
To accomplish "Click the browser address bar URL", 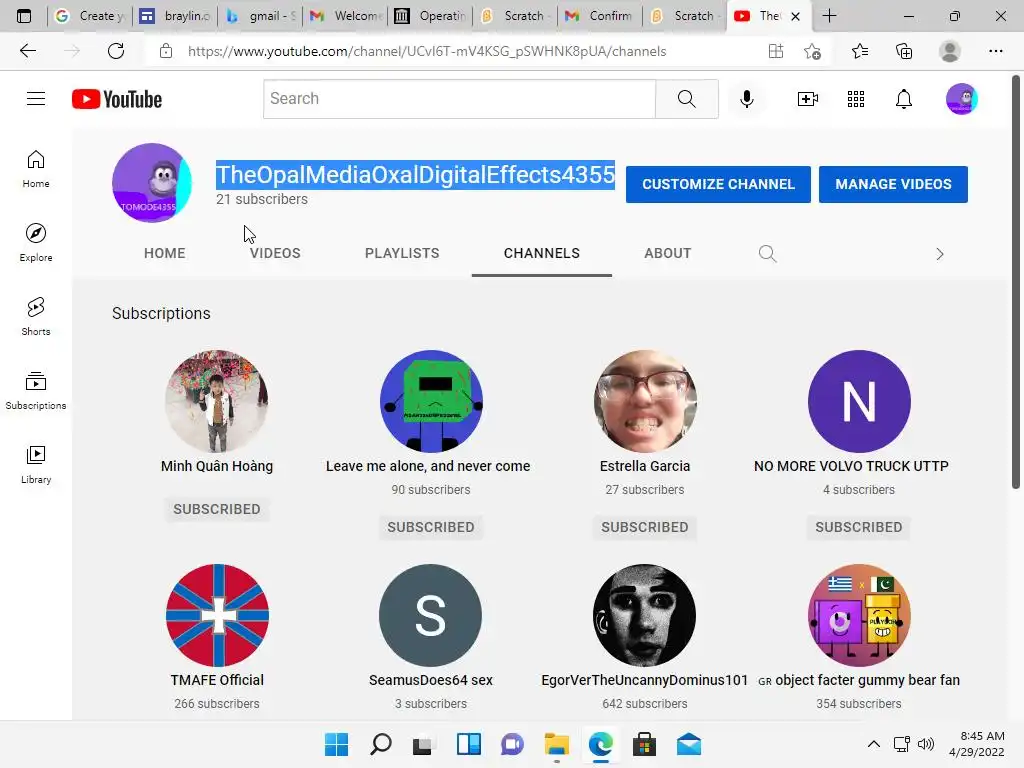I will (x=427, y=51).
